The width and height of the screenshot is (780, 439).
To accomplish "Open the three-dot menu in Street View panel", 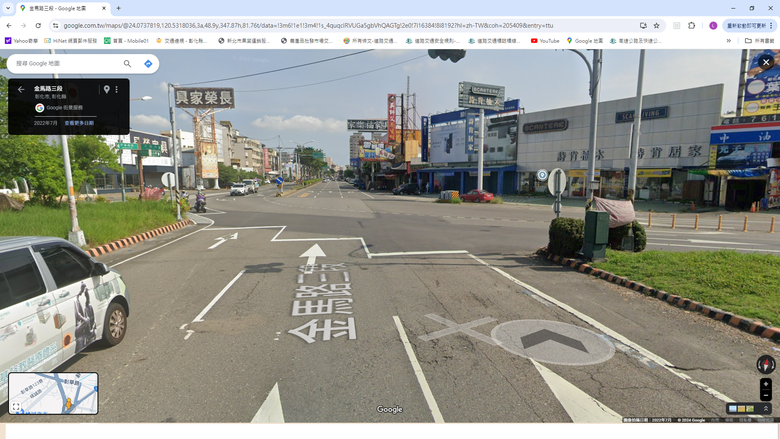I will coord(116,89).
